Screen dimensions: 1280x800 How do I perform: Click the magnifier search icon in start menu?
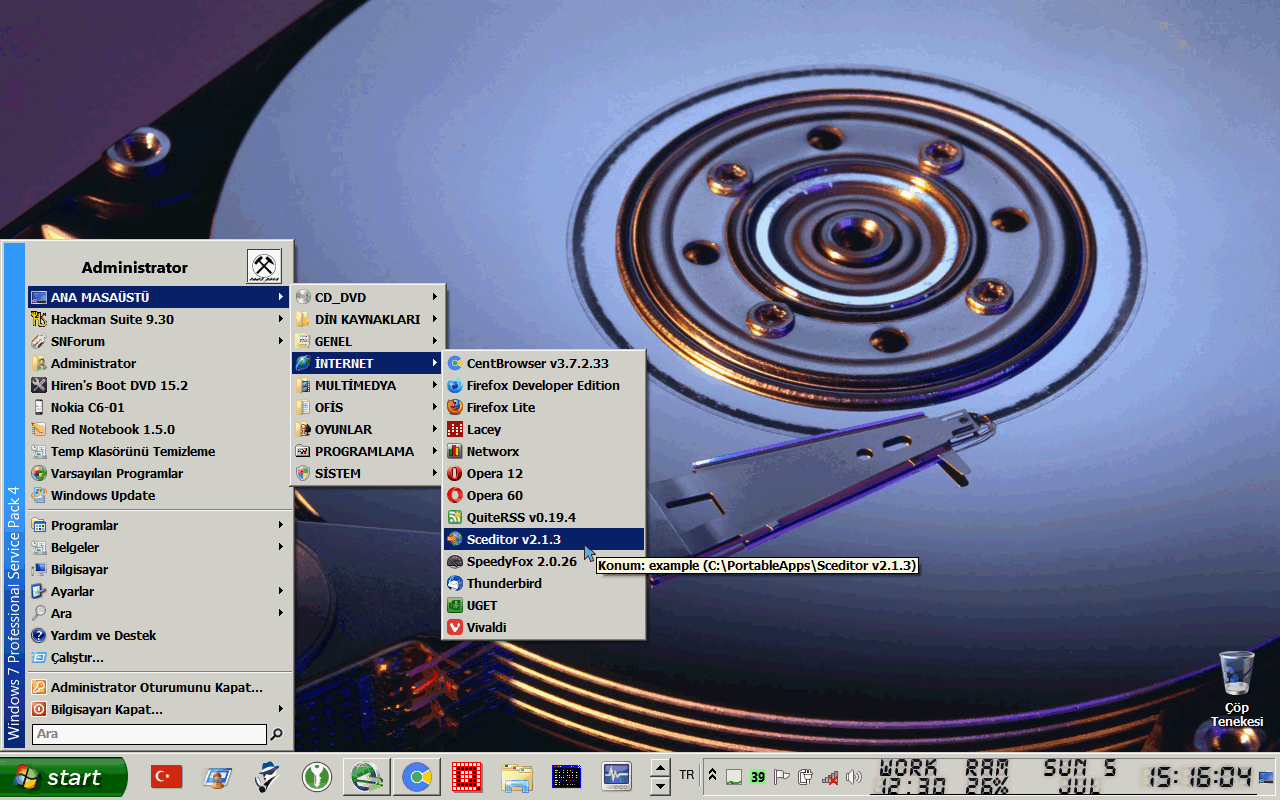point(277,734)
